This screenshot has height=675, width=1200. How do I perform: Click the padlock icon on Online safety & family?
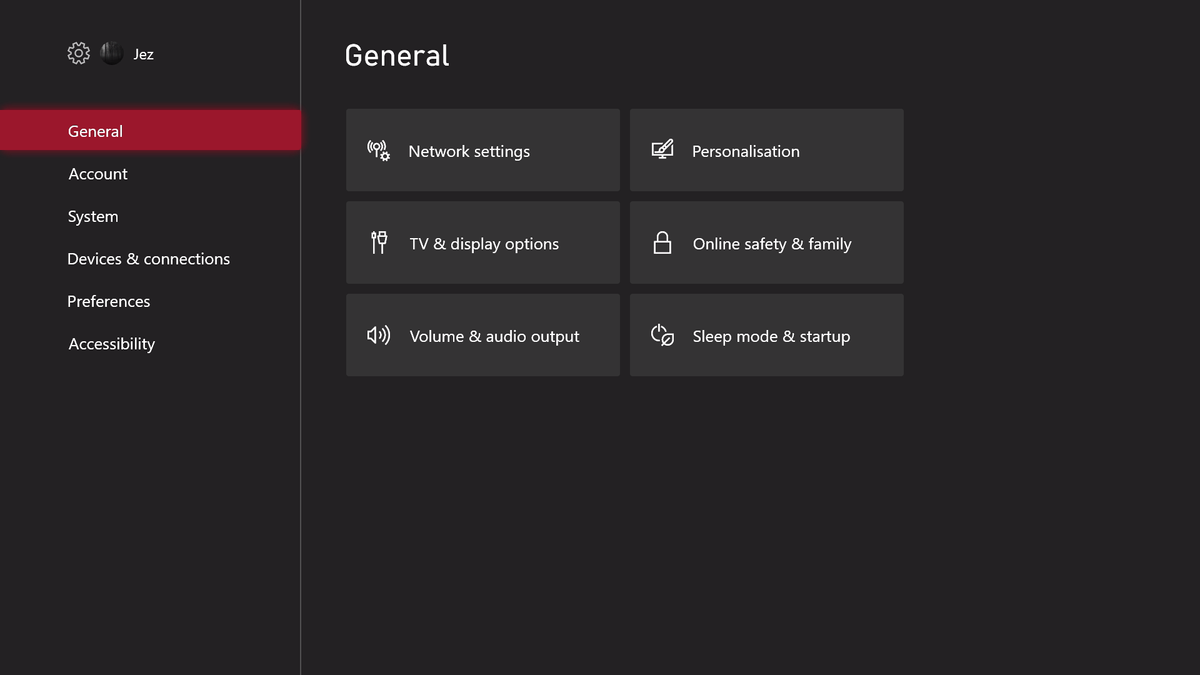coord(662,242)
